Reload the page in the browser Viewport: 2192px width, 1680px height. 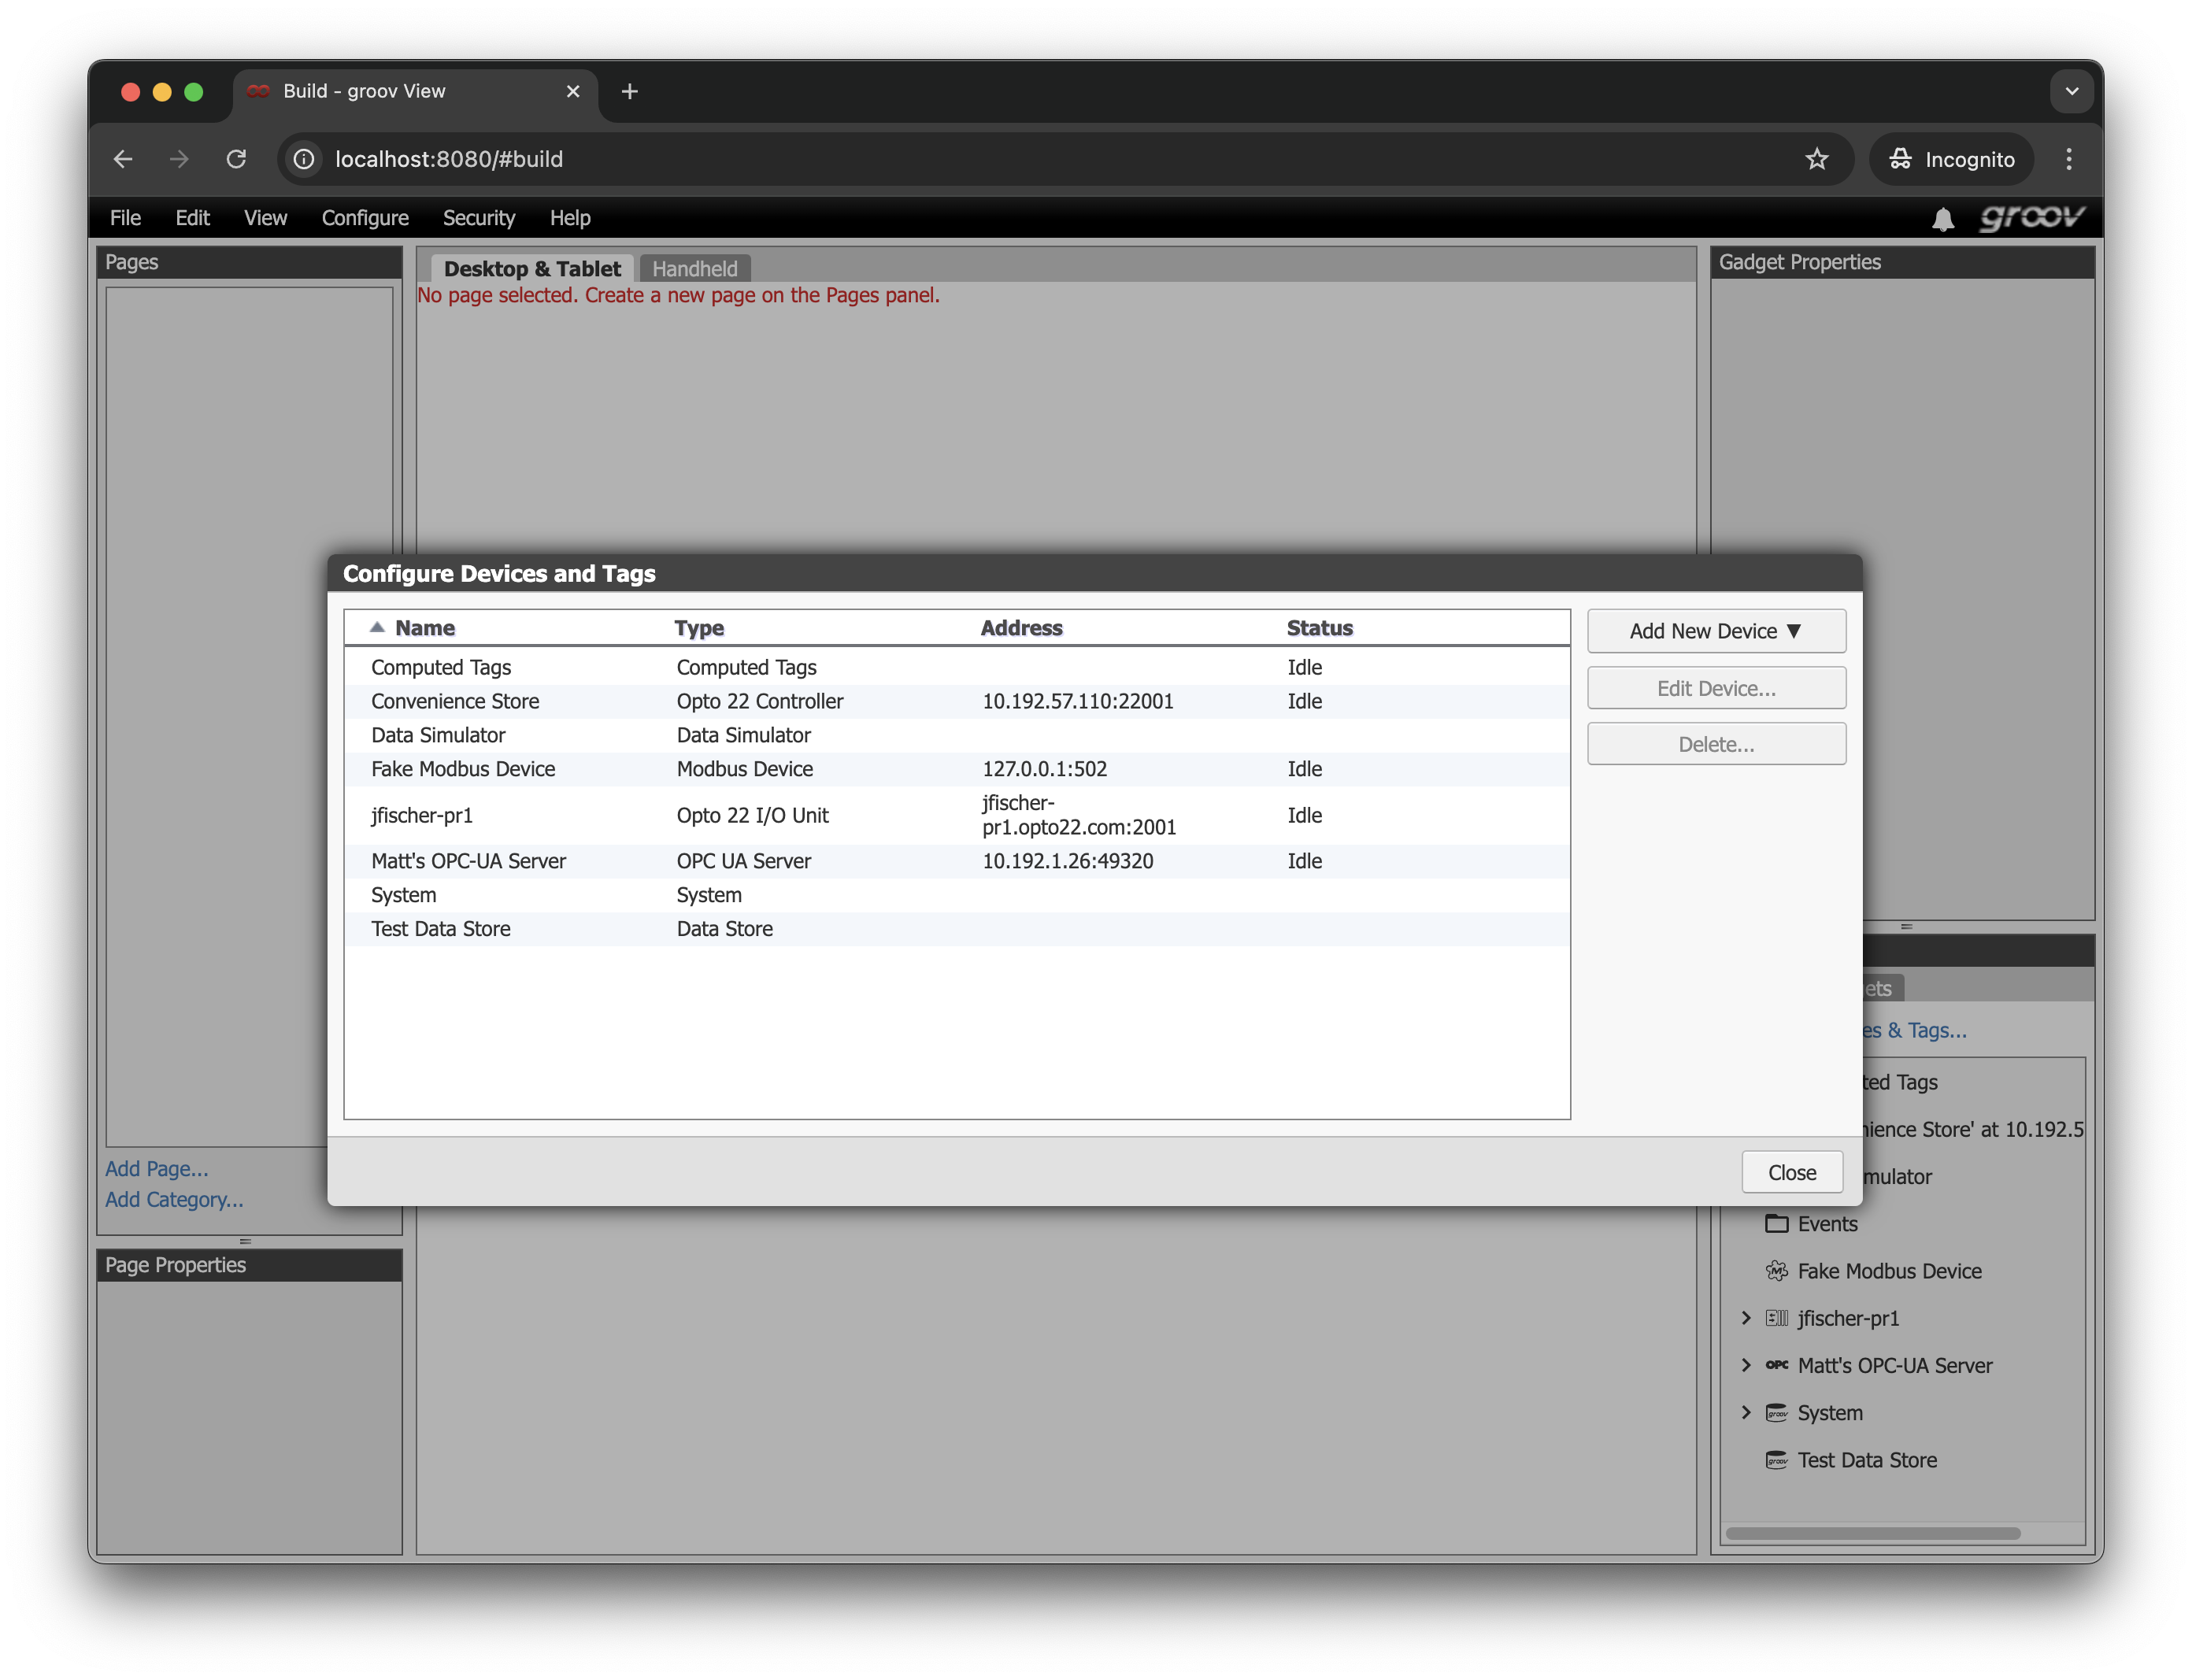236,159
